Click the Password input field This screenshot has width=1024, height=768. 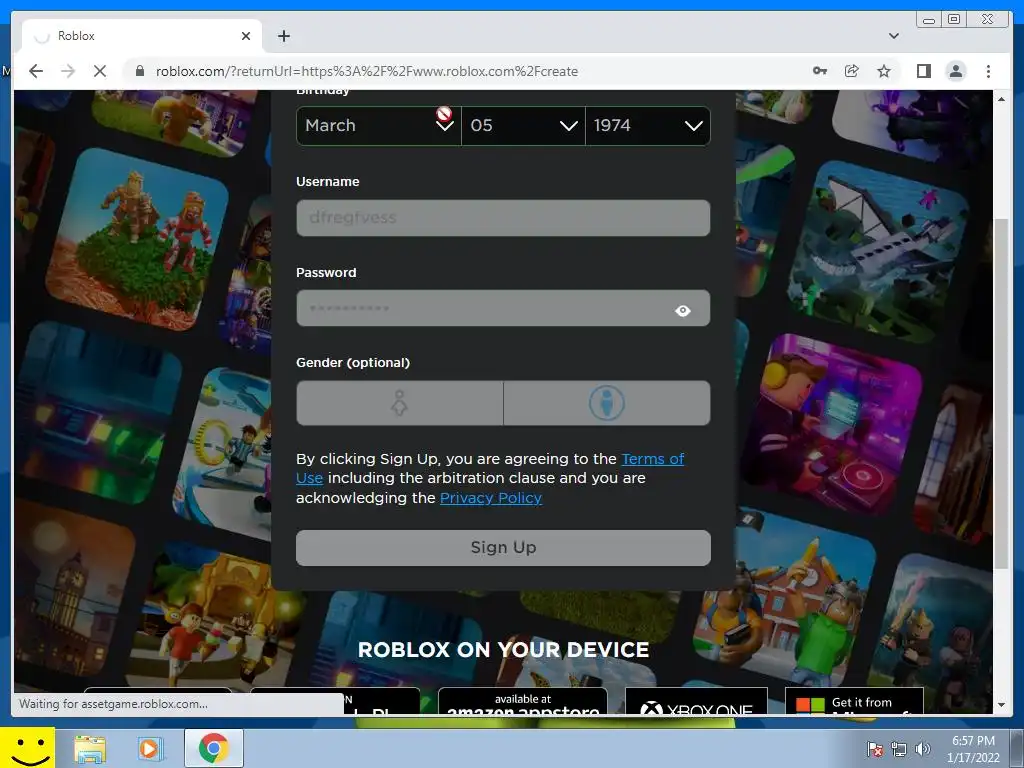pyautogui.click(x=503, y=308)
